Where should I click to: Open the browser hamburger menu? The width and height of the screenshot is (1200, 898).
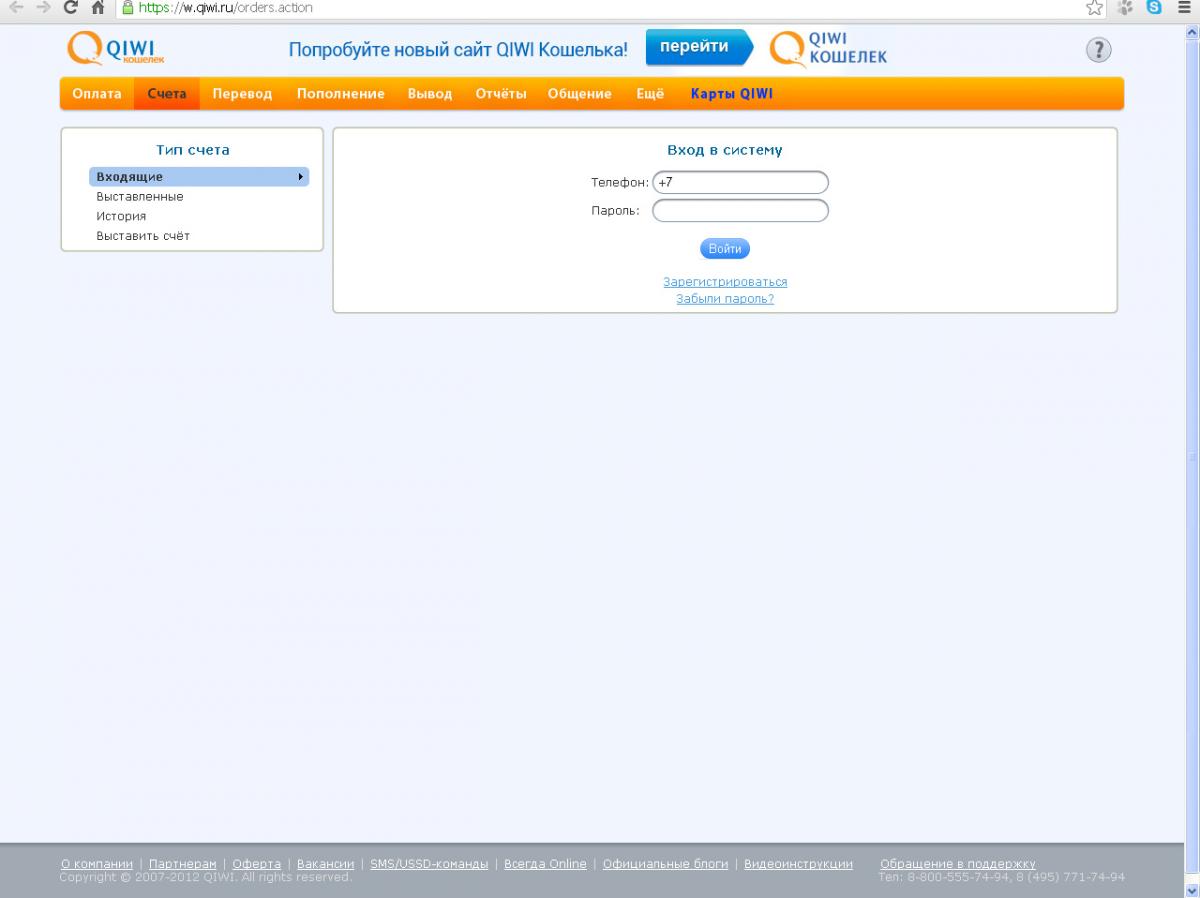[x=1183, y=7]
